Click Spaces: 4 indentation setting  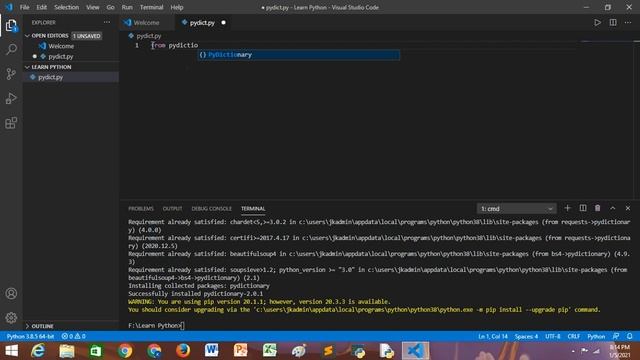526,336
